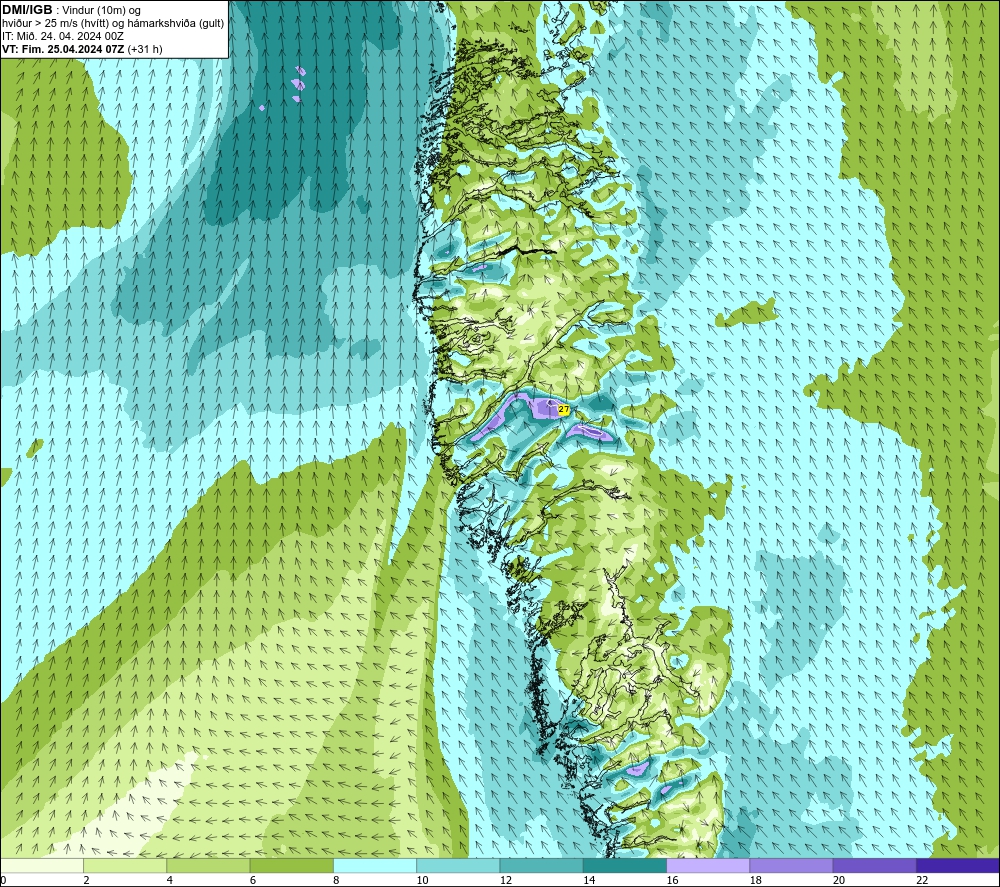
Task: Click the 14–16 m/s legend color block
Action: click(x=625, y=865)
